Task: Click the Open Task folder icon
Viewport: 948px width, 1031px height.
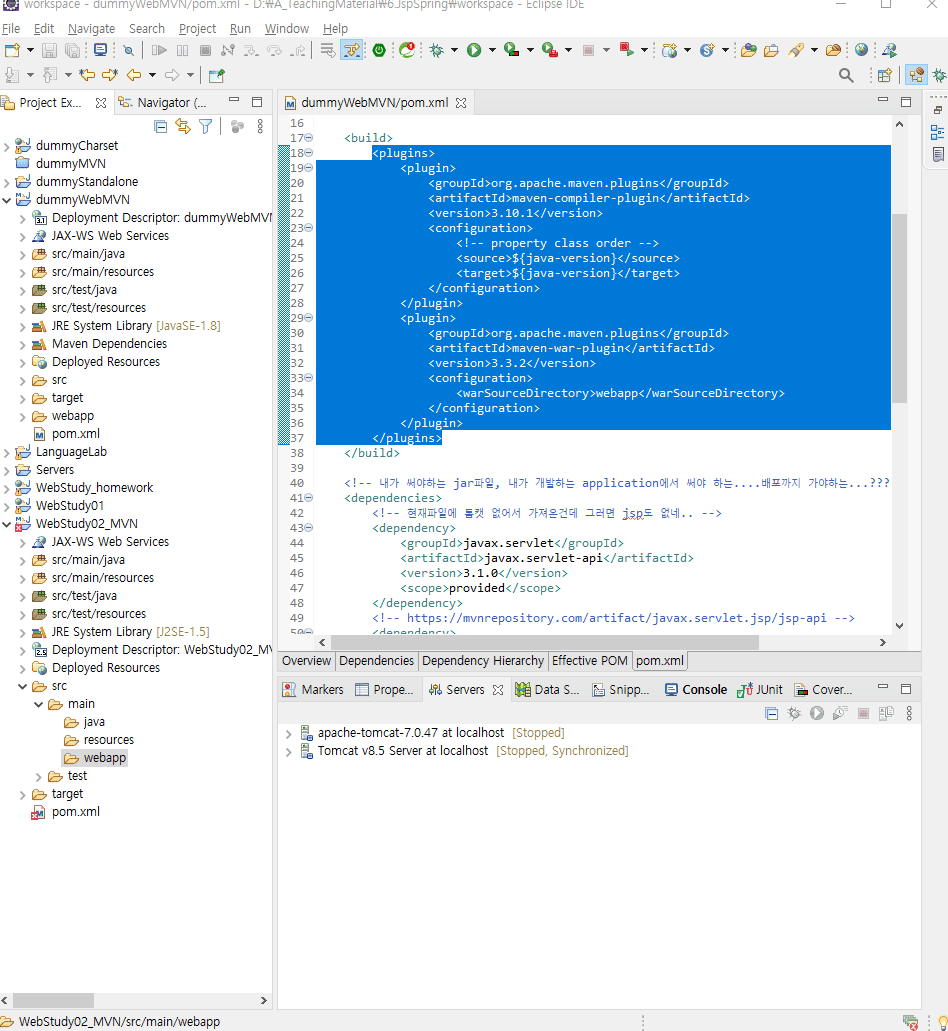Action: 771,50
